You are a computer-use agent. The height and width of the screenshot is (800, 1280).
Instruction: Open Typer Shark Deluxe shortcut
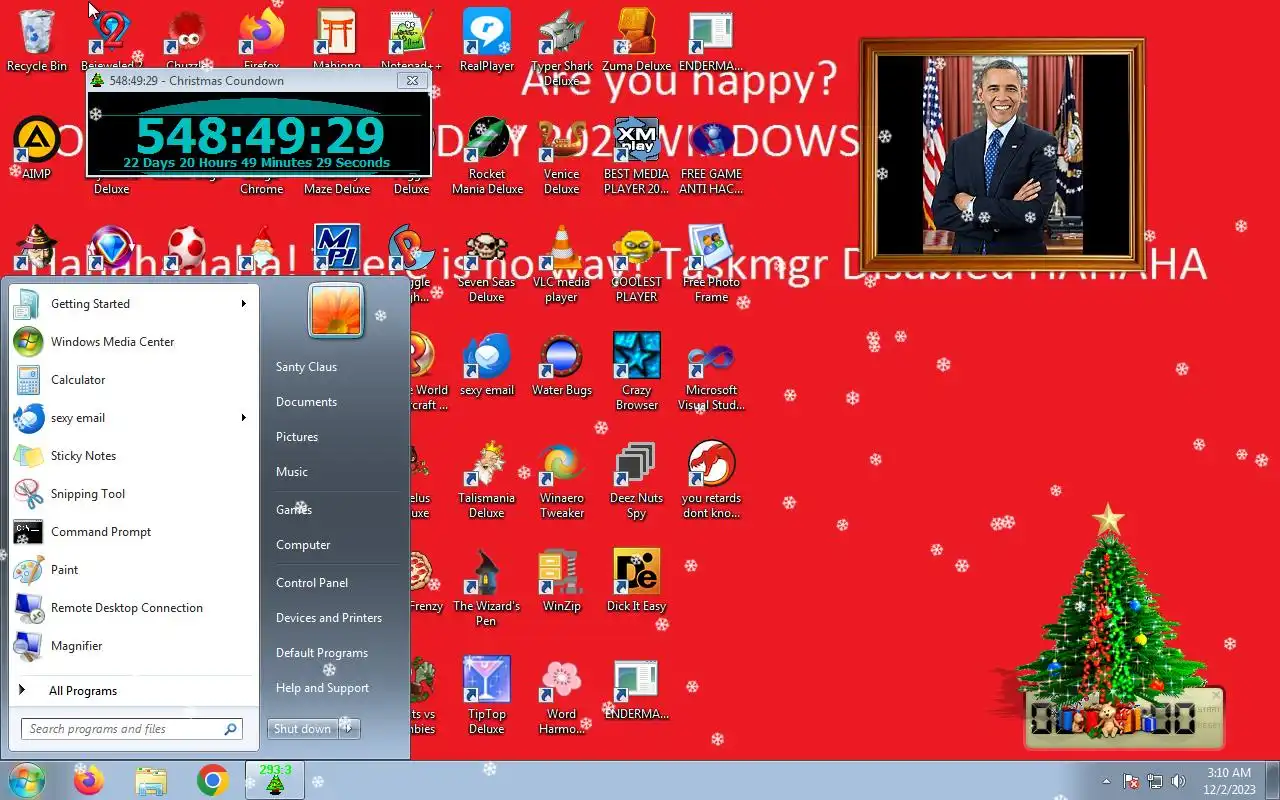[x=562, y=48]
